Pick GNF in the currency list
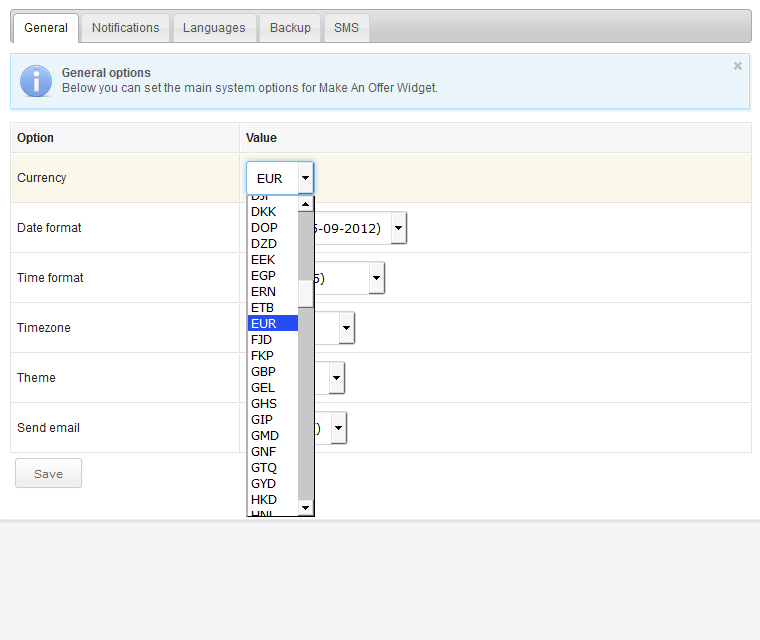The width and height of the screenshot is (760, 640). click(272, 452)
